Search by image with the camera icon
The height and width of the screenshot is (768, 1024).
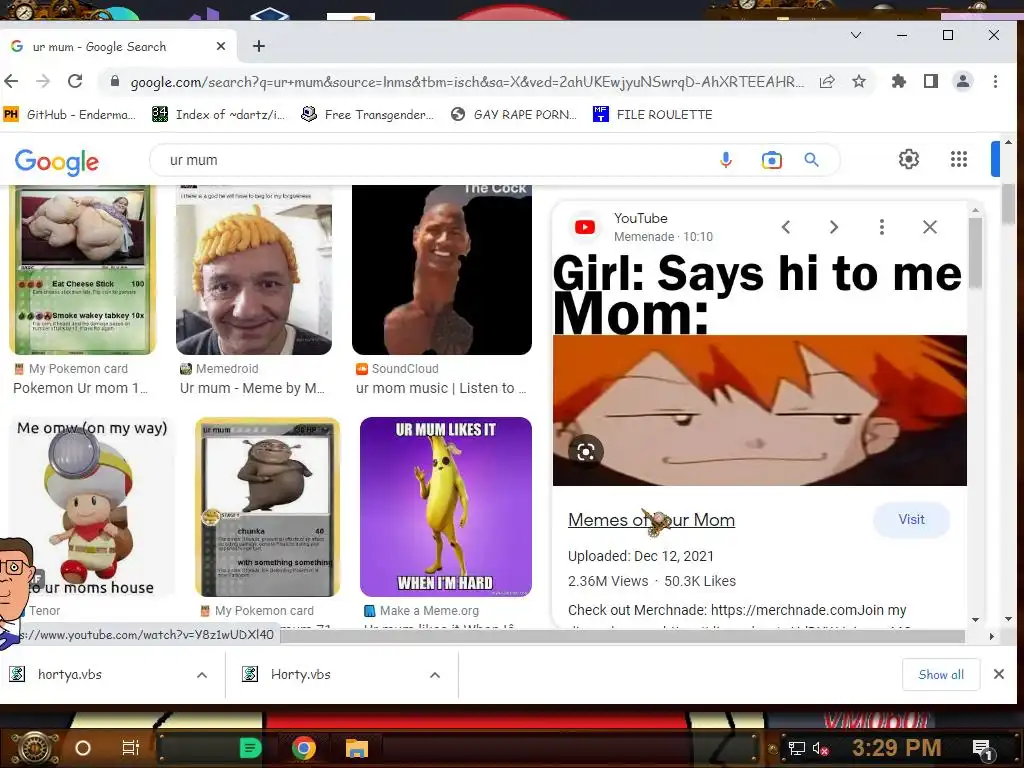pos(771,160)
